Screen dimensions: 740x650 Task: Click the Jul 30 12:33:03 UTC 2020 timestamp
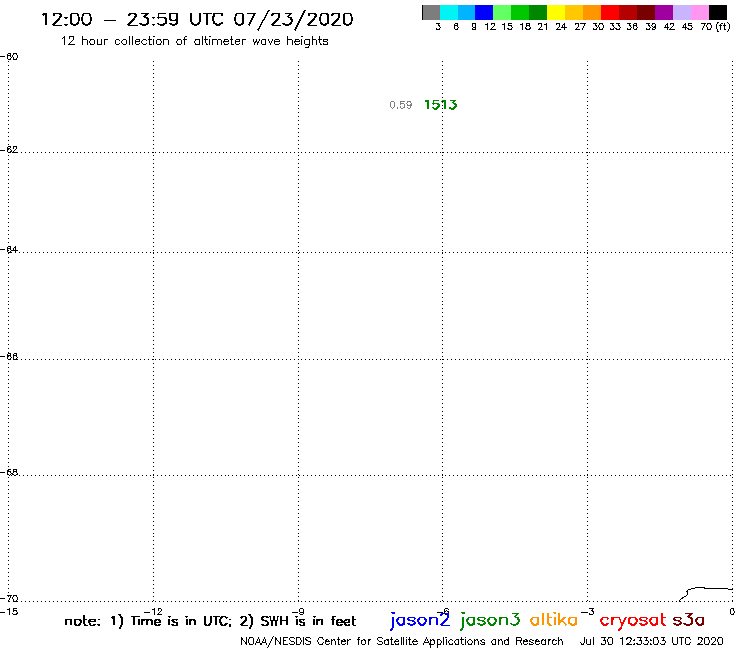(651, 642)
